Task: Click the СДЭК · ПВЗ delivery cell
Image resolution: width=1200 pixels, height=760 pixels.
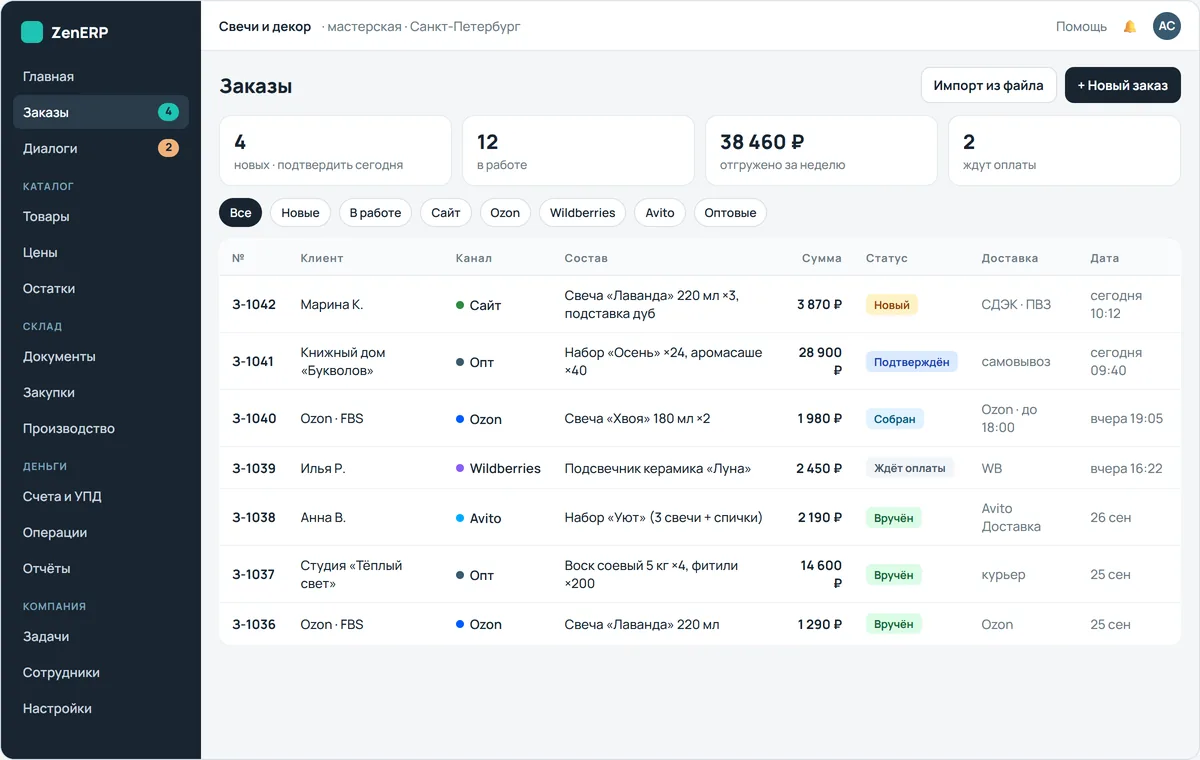Action: click(1016, 304)
